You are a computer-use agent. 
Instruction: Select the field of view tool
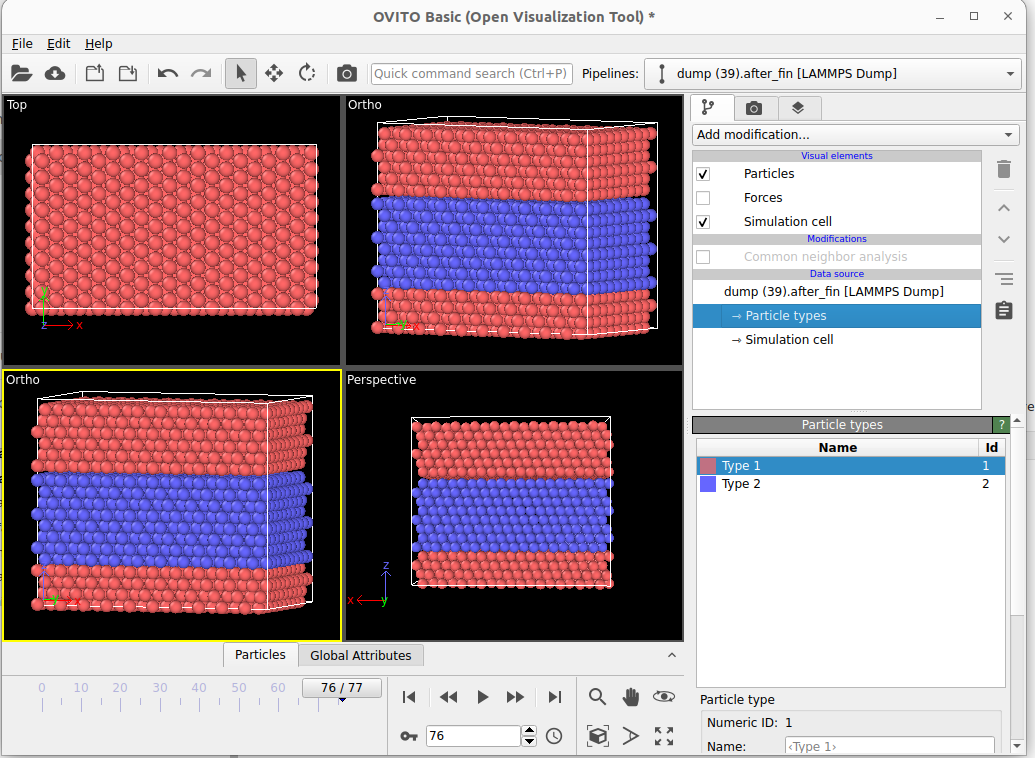tap(630, 736)
